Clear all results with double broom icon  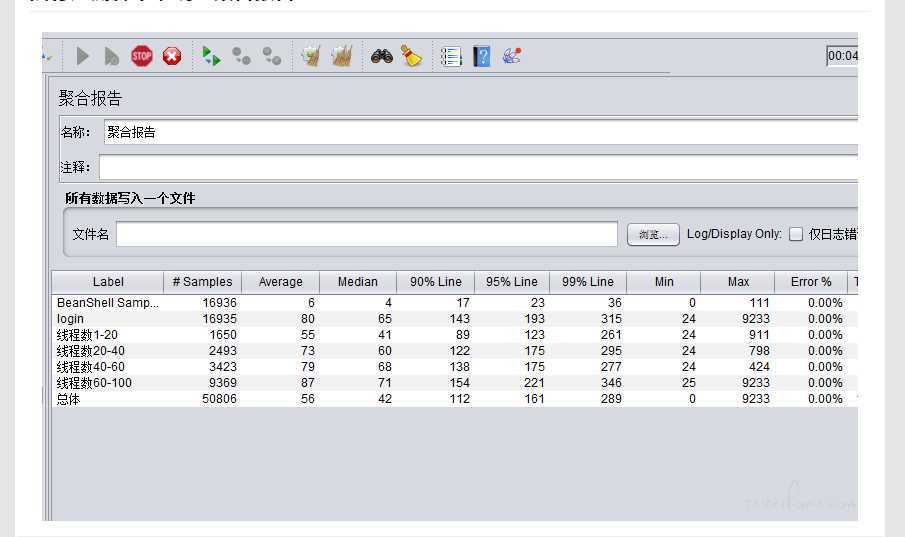342,56
